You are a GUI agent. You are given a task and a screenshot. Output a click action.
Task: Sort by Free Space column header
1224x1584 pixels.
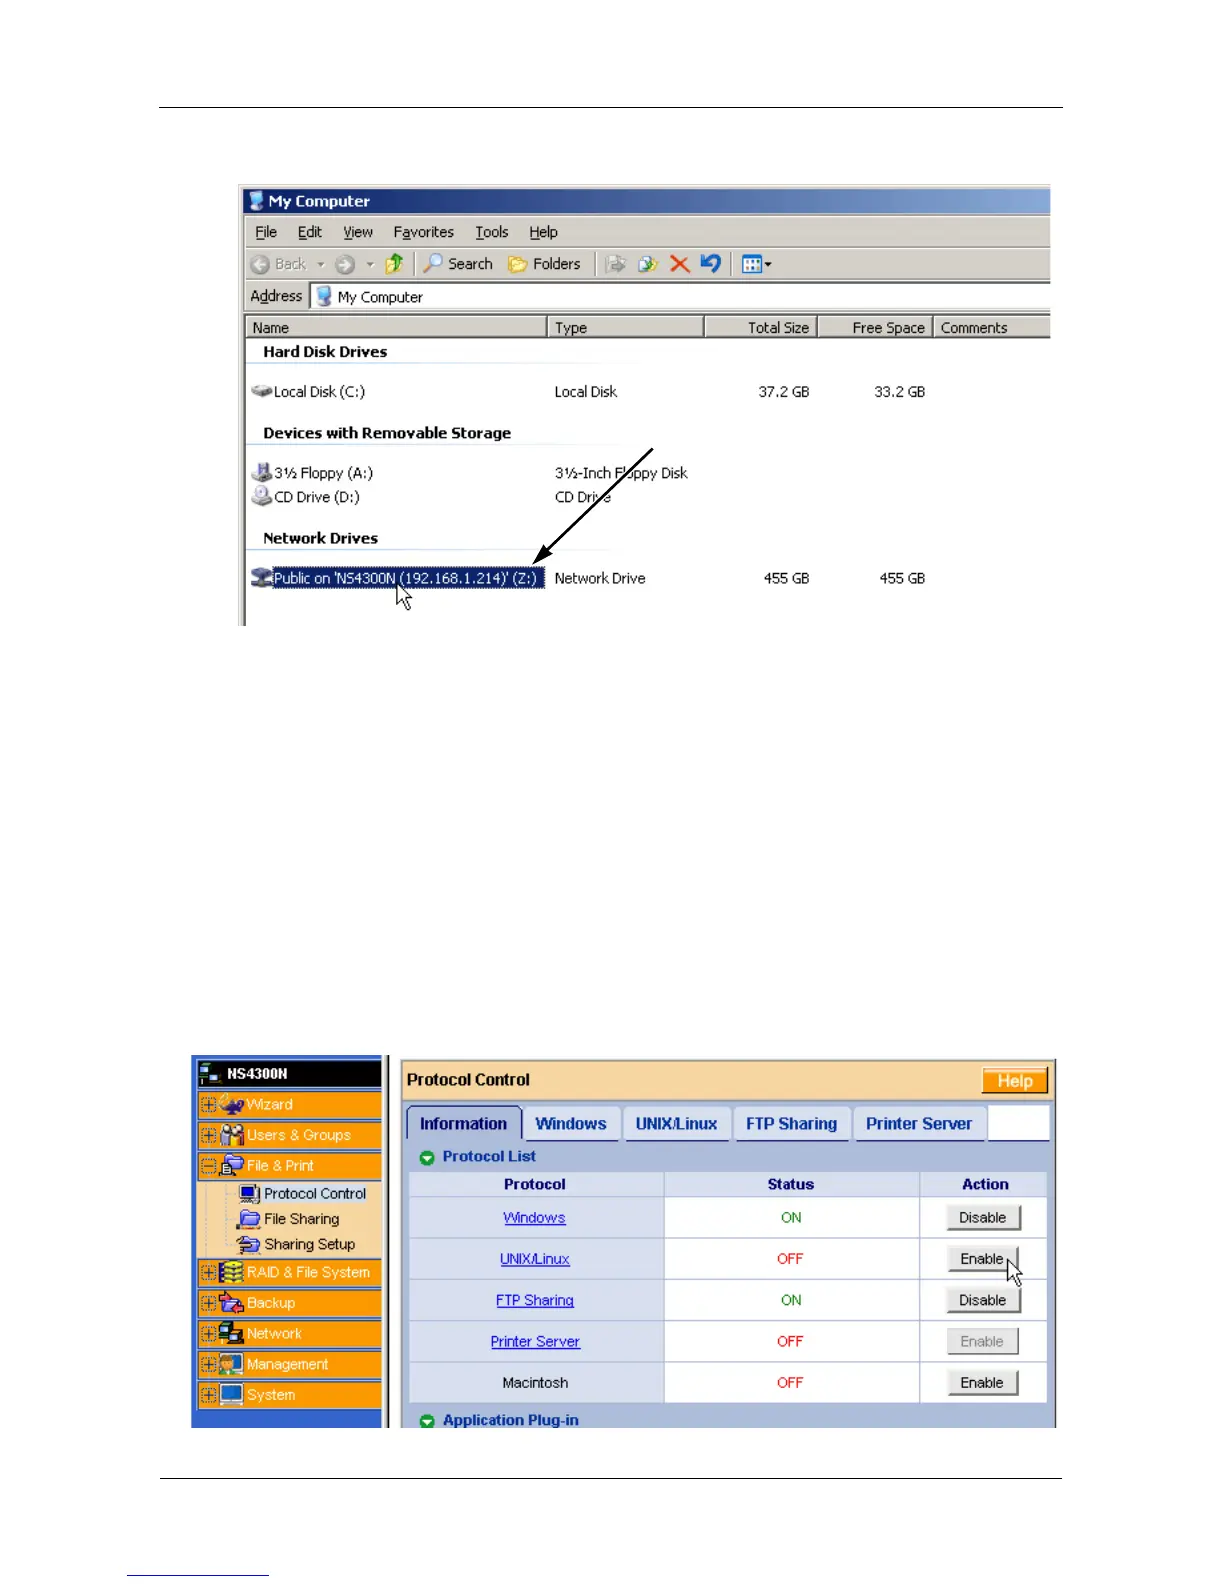click(x=876, y=327)
